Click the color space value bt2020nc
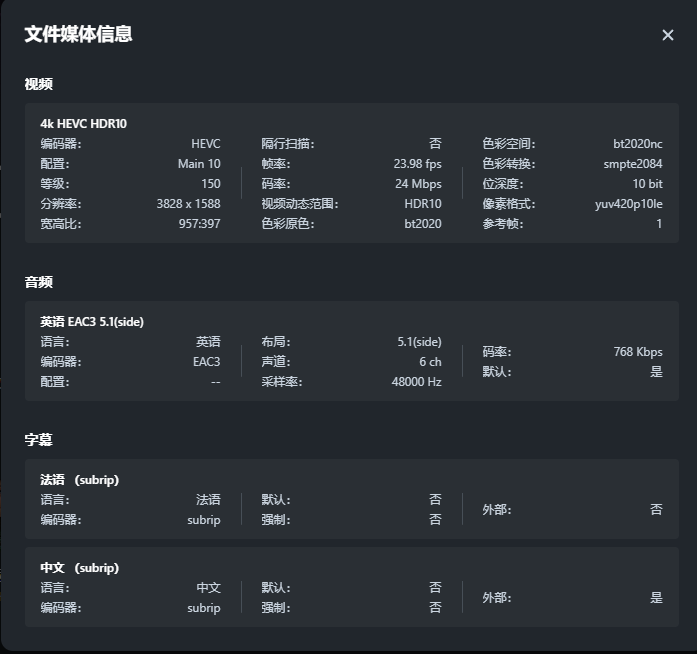The image size is (697, 654). (637, 144)
